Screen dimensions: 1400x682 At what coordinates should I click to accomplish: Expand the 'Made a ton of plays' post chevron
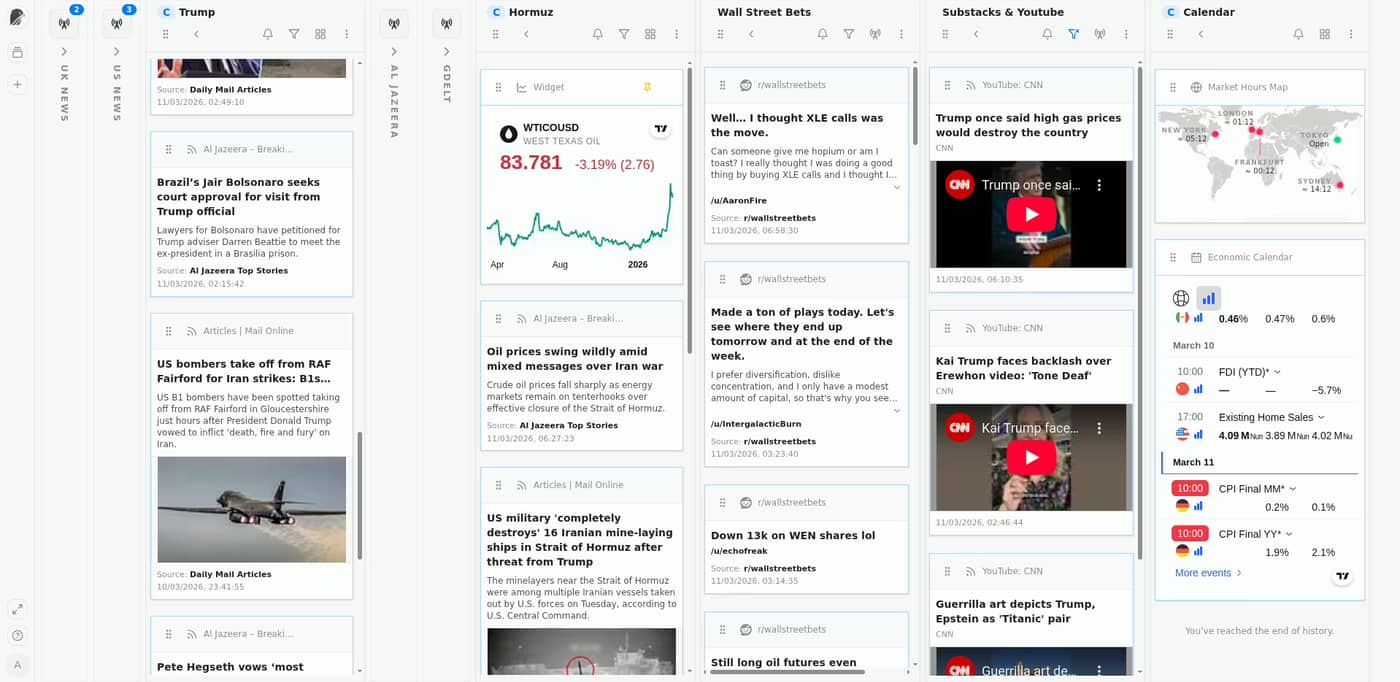(x=896, y=410)
